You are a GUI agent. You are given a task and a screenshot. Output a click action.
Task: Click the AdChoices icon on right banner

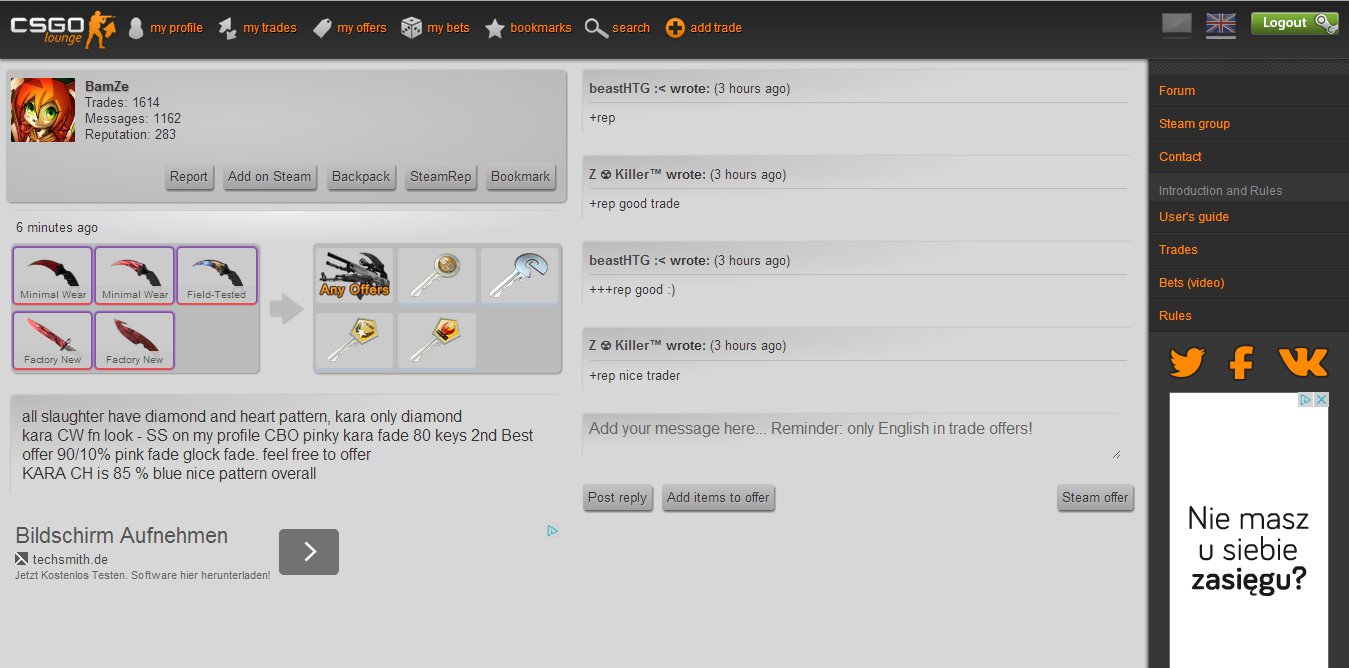coord(1305,400)
